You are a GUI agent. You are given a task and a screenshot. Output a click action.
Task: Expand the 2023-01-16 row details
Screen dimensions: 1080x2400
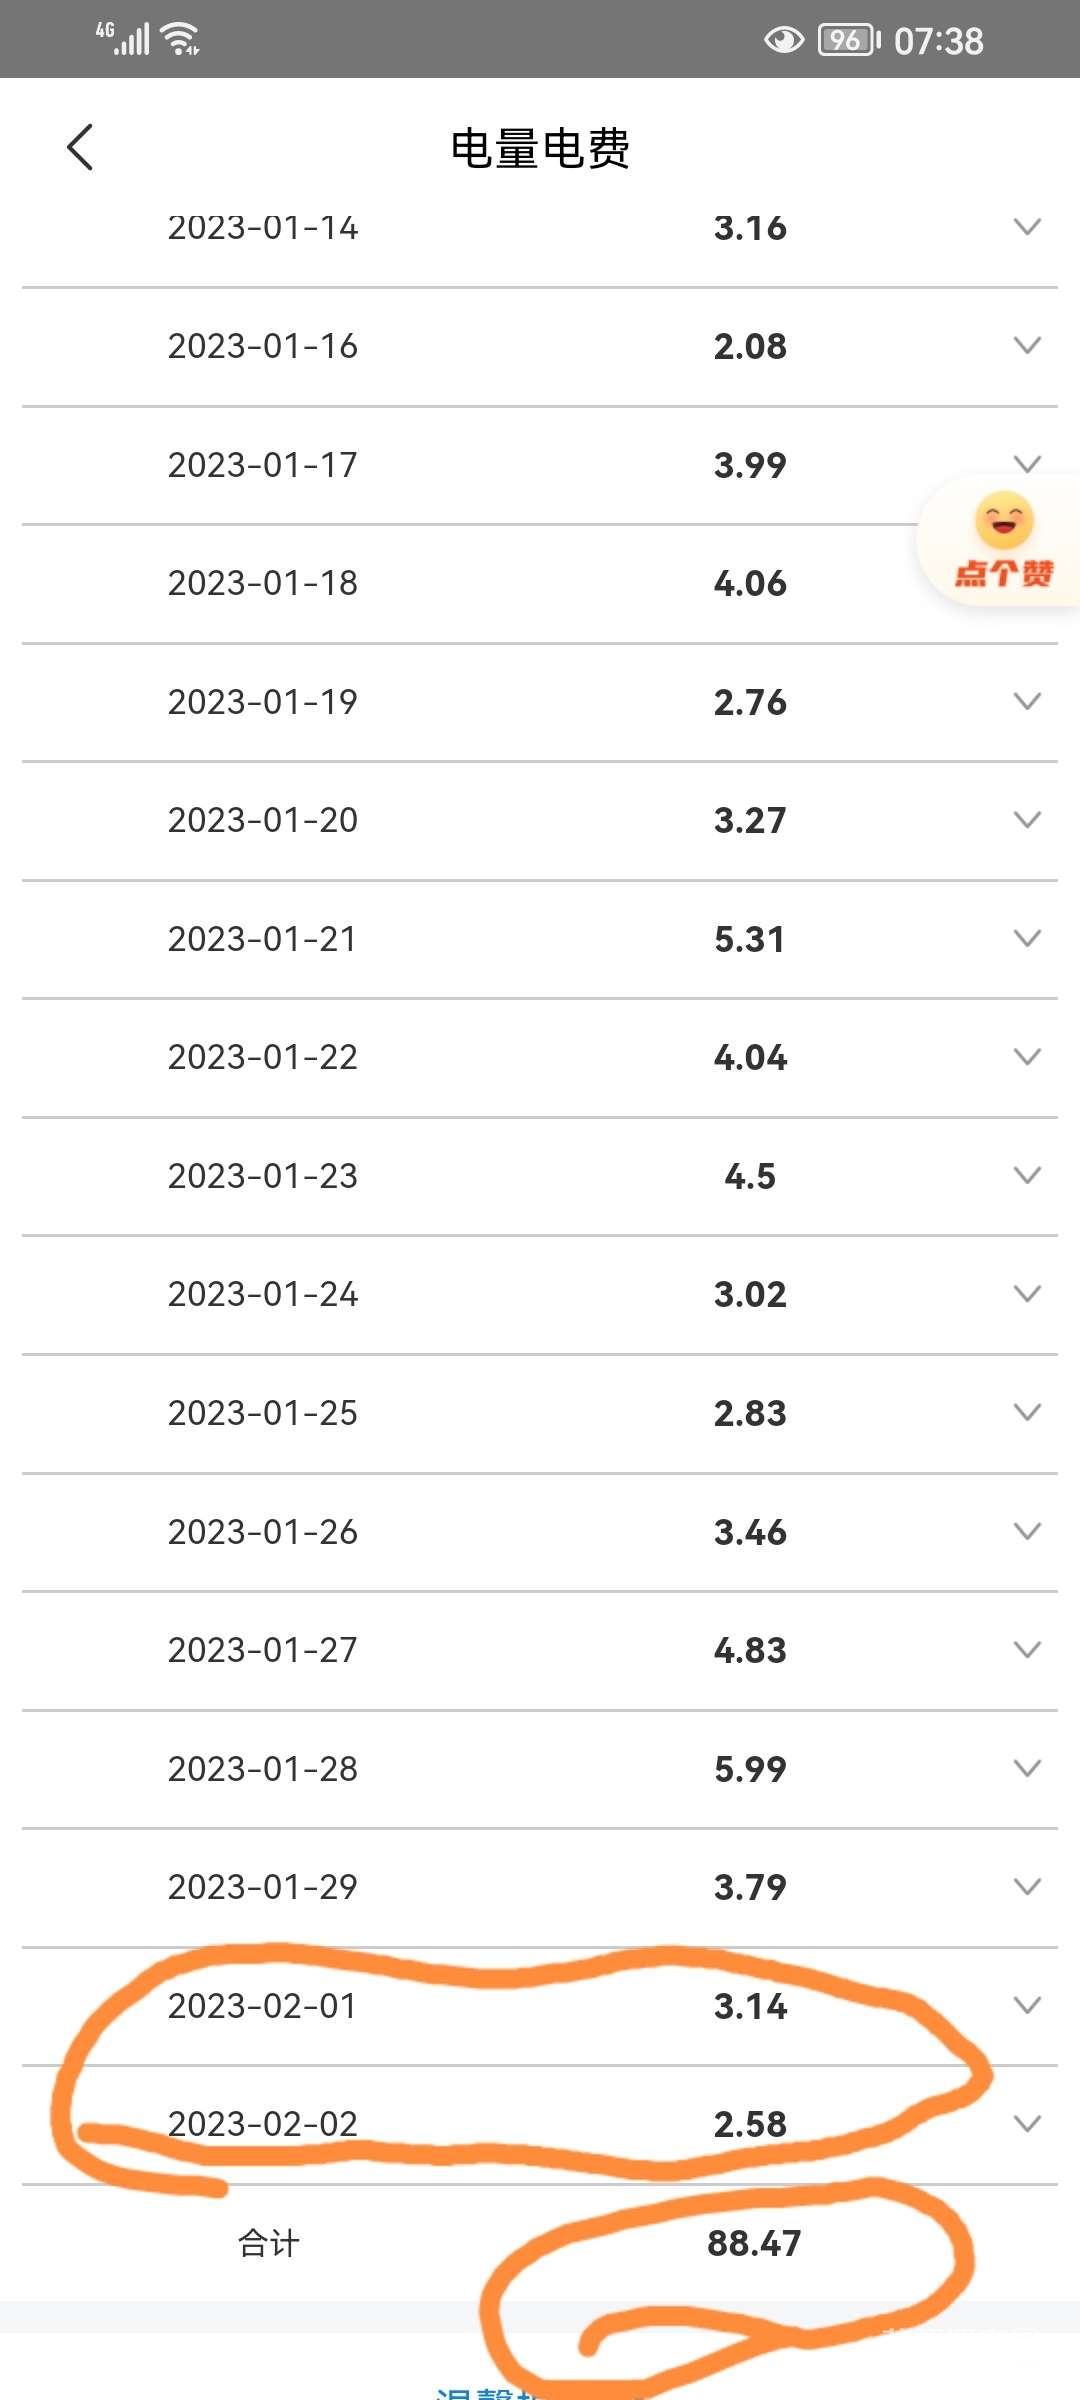point(1027,346)
